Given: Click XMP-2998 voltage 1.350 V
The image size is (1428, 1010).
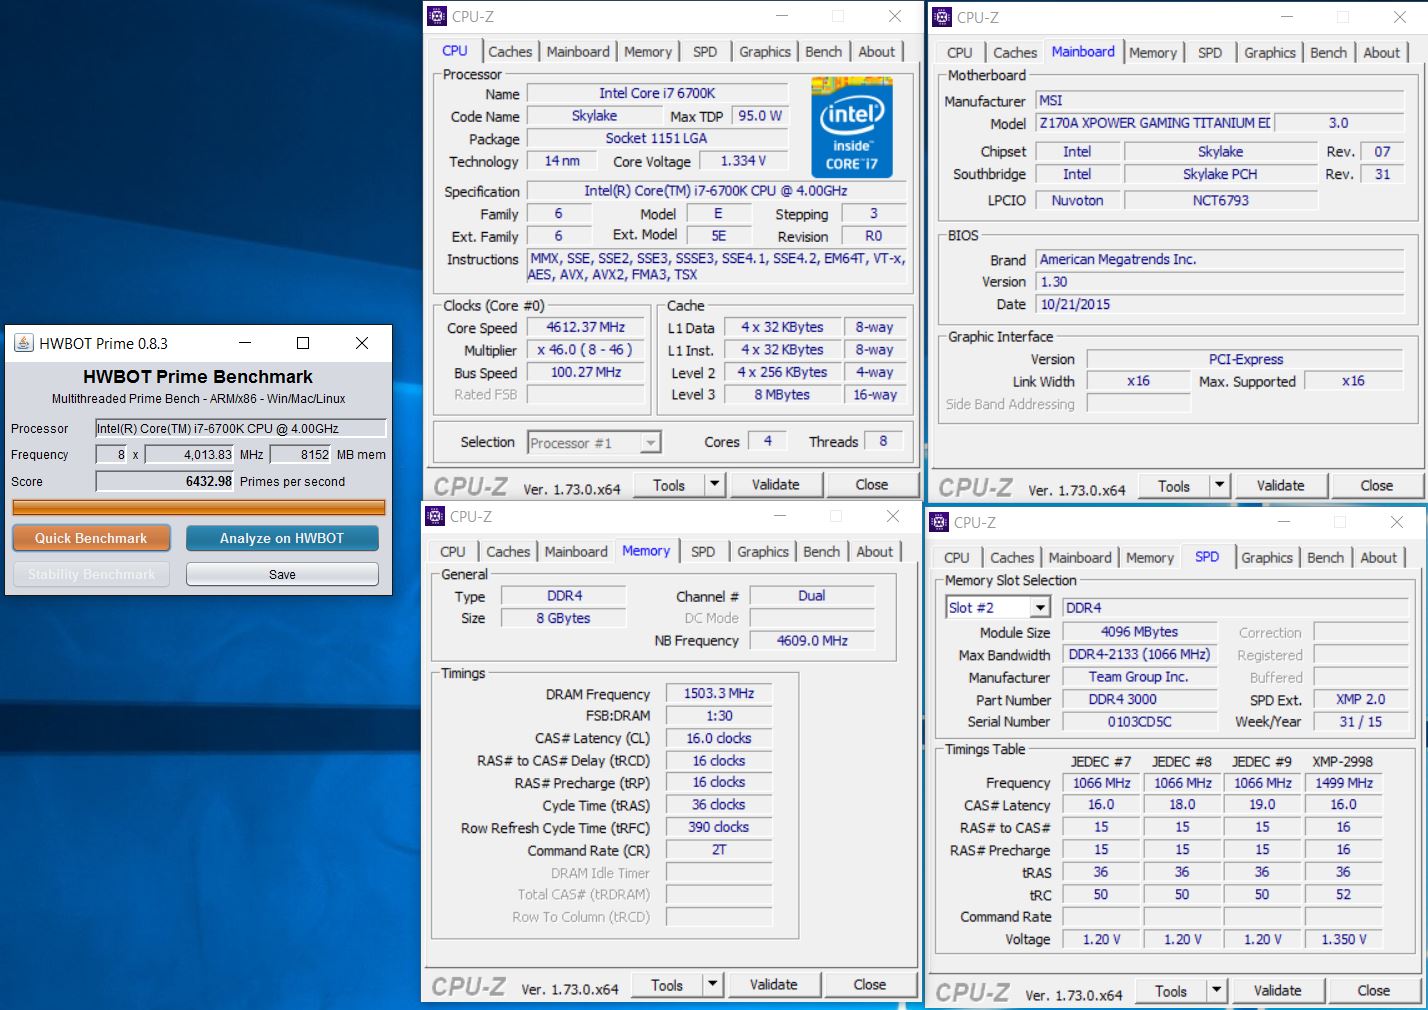Looking at the screenshot, I should pos(1343,939).
